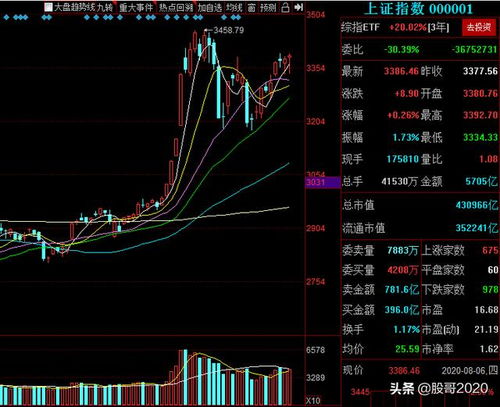Screen dimensions: 500x407
Task: Click the 2754 price axis label
Action: [316, 282]
